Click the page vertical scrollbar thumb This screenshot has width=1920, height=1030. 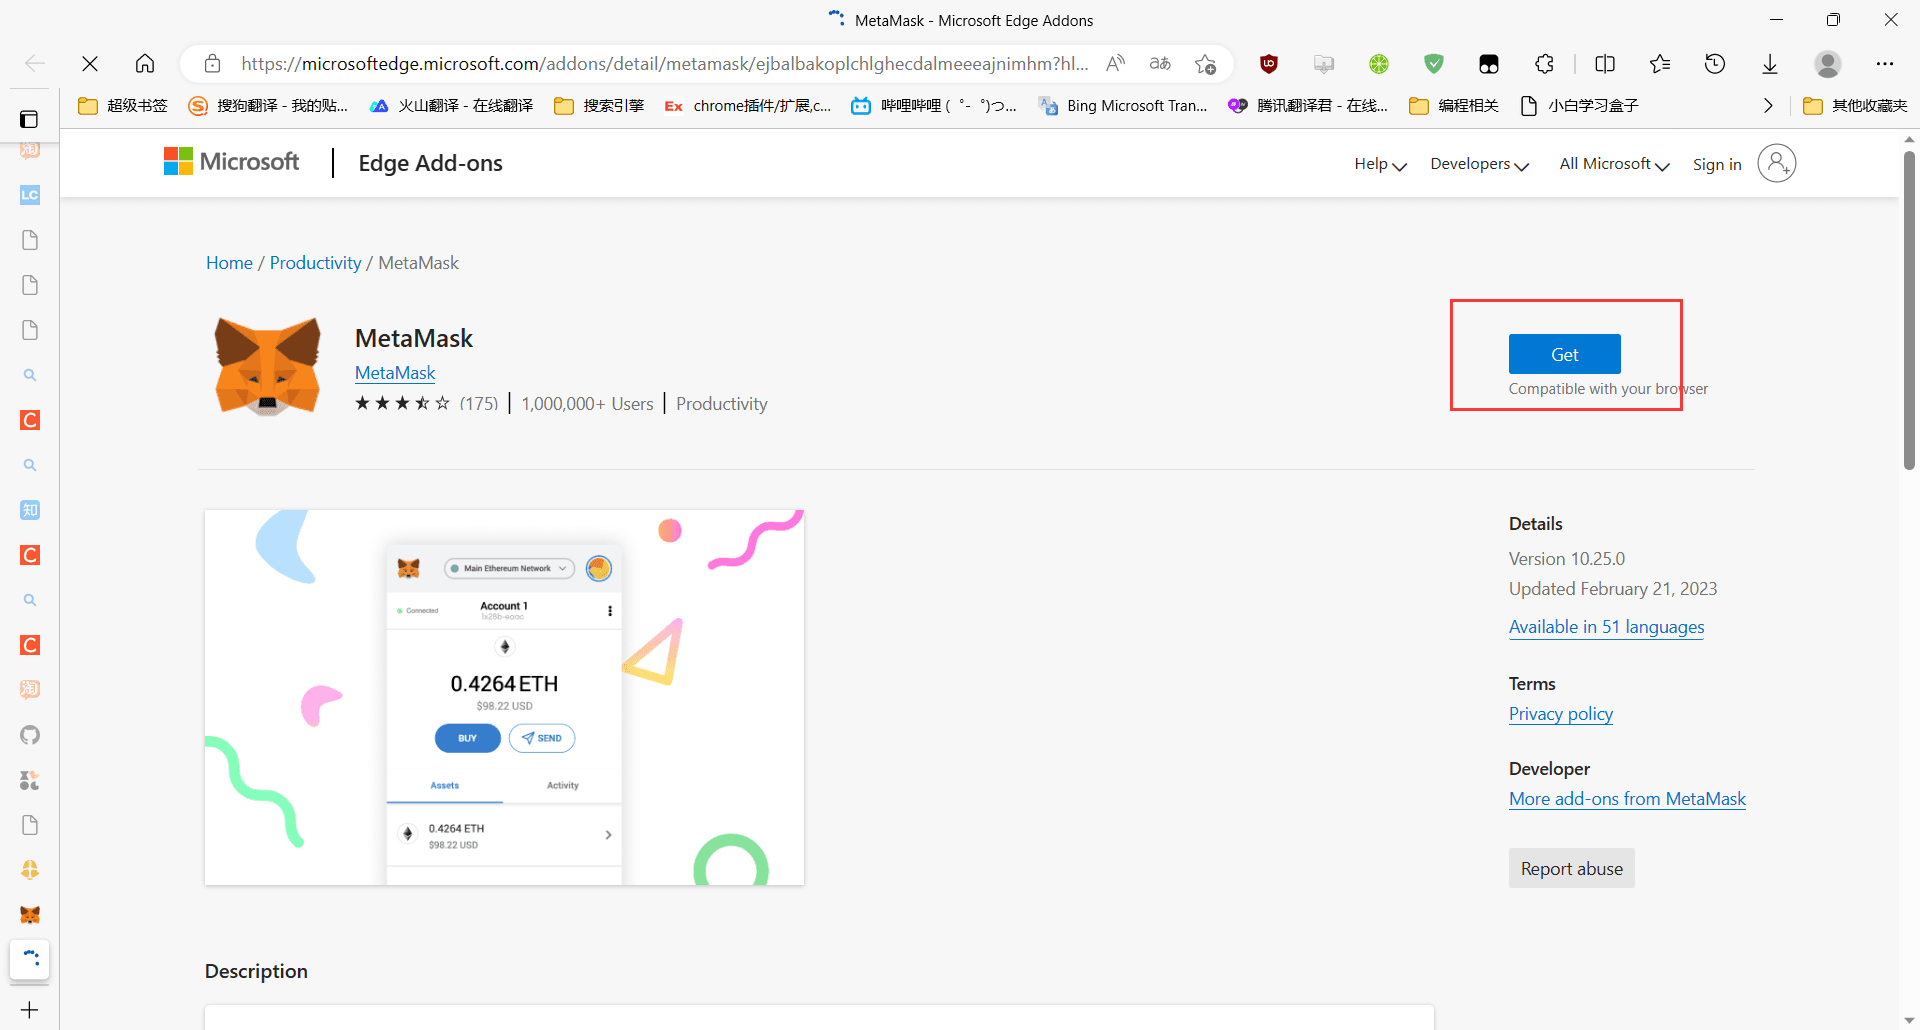coord(1909,310)
